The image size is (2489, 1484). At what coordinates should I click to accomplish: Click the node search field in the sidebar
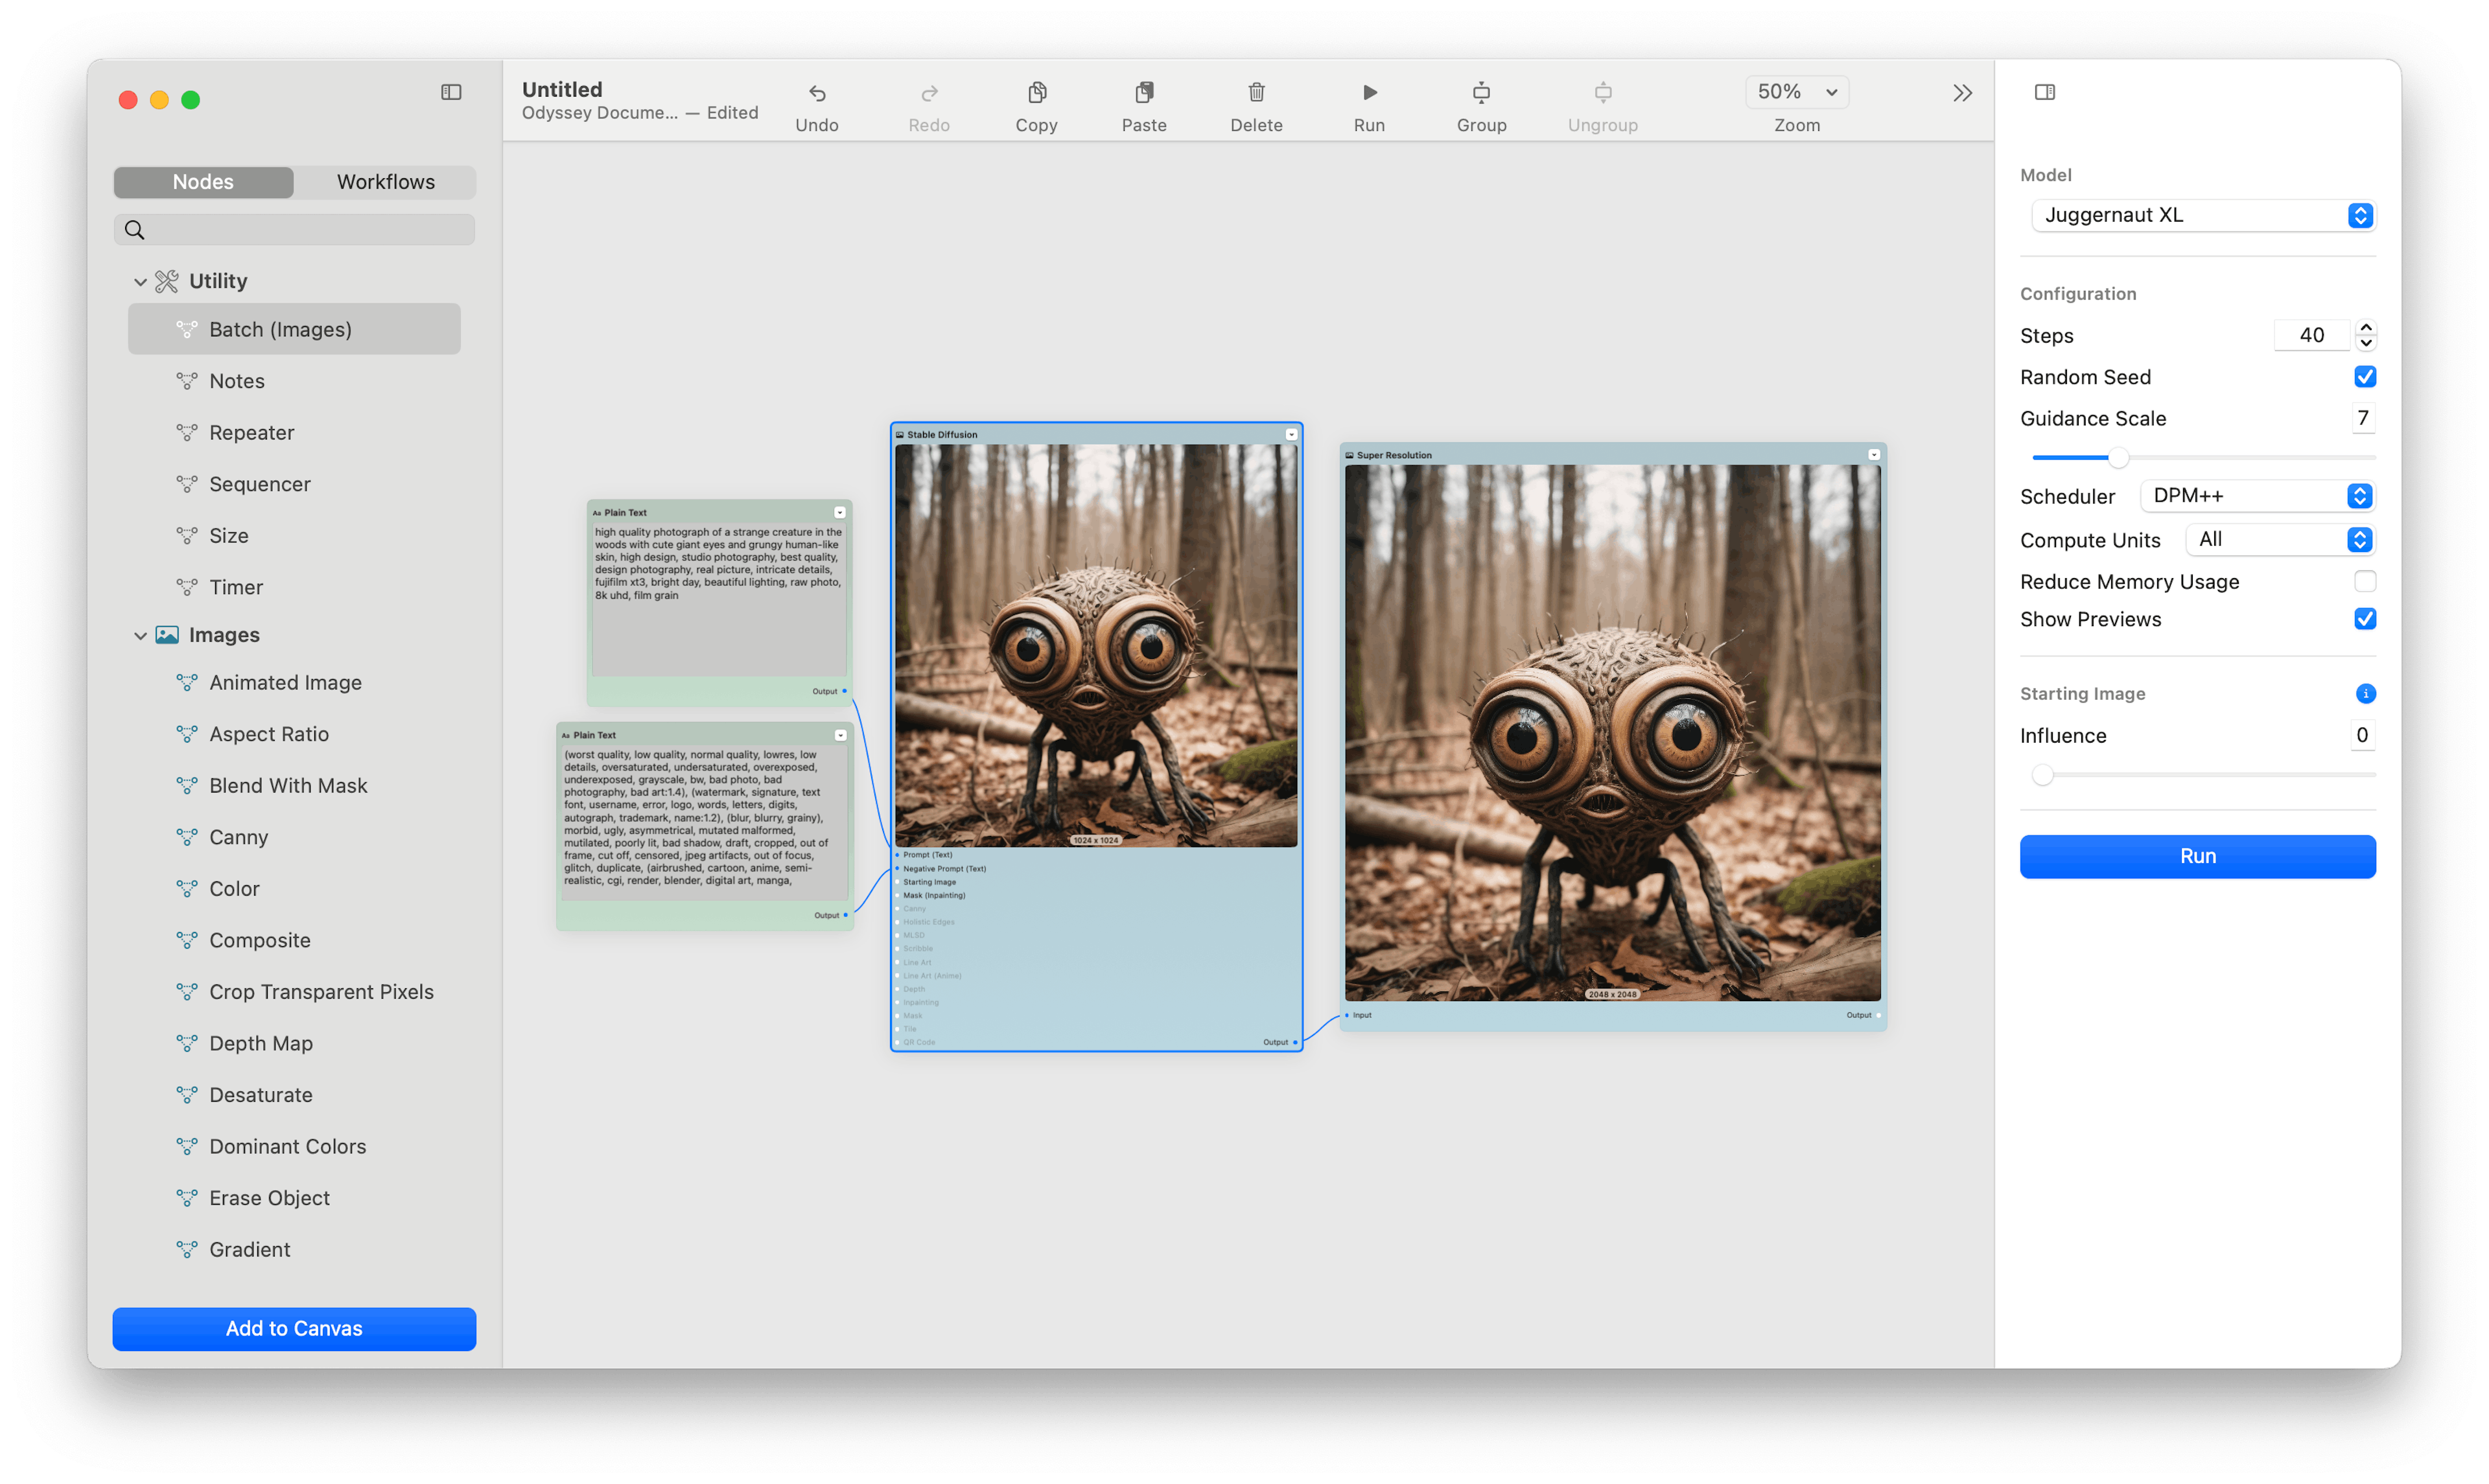293,229
